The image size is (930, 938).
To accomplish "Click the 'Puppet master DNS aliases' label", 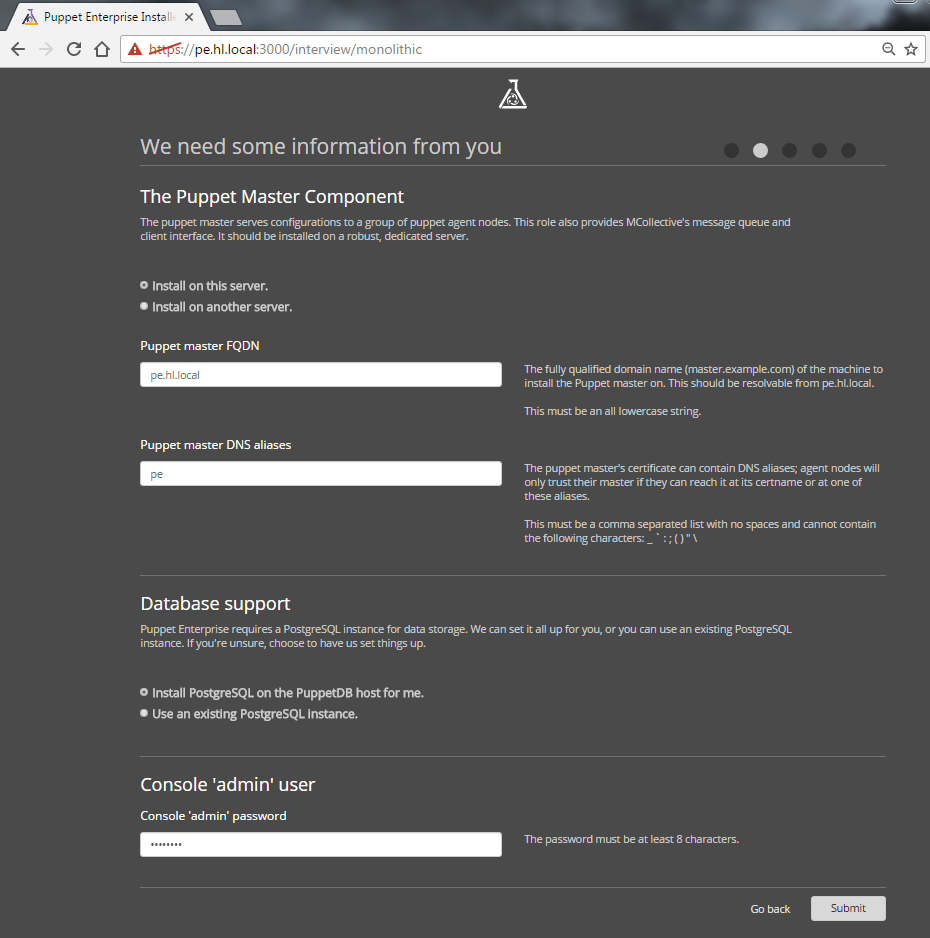I will (216, 445).
